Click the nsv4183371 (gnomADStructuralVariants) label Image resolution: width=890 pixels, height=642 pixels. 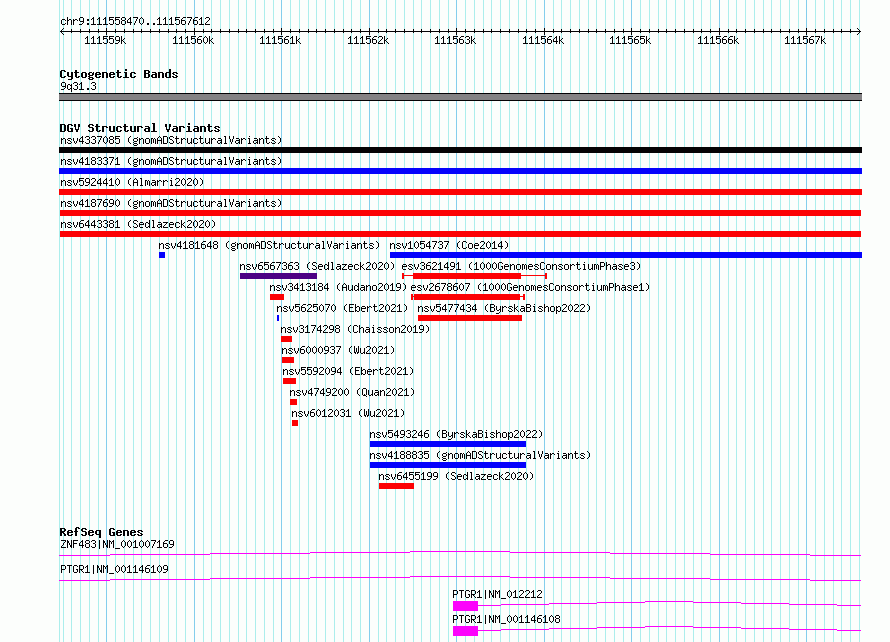pos(171,161)
